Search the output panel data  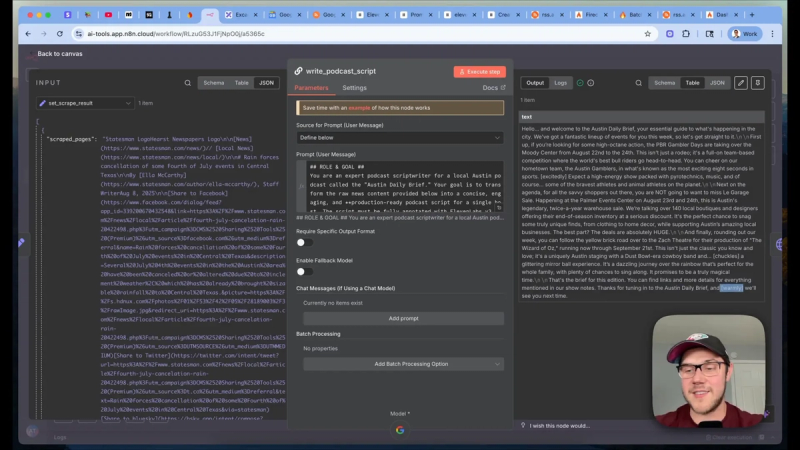point(638,83)
